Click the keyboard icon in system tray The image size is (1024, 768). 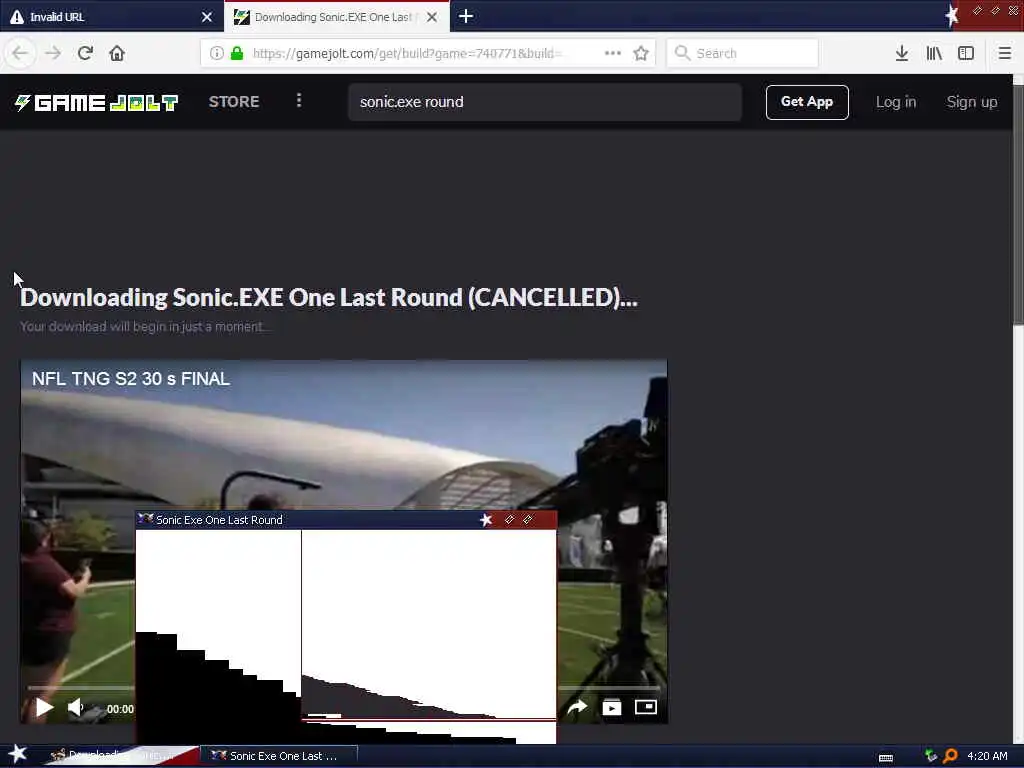point(886,757)
